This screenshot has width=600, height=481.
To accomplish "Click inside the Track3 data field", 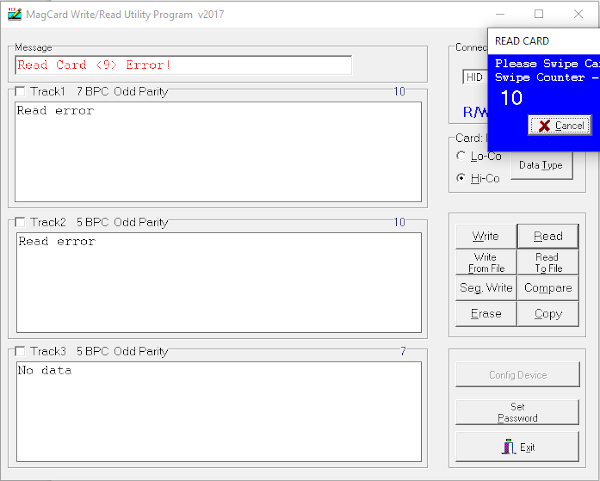I will 218,411.
